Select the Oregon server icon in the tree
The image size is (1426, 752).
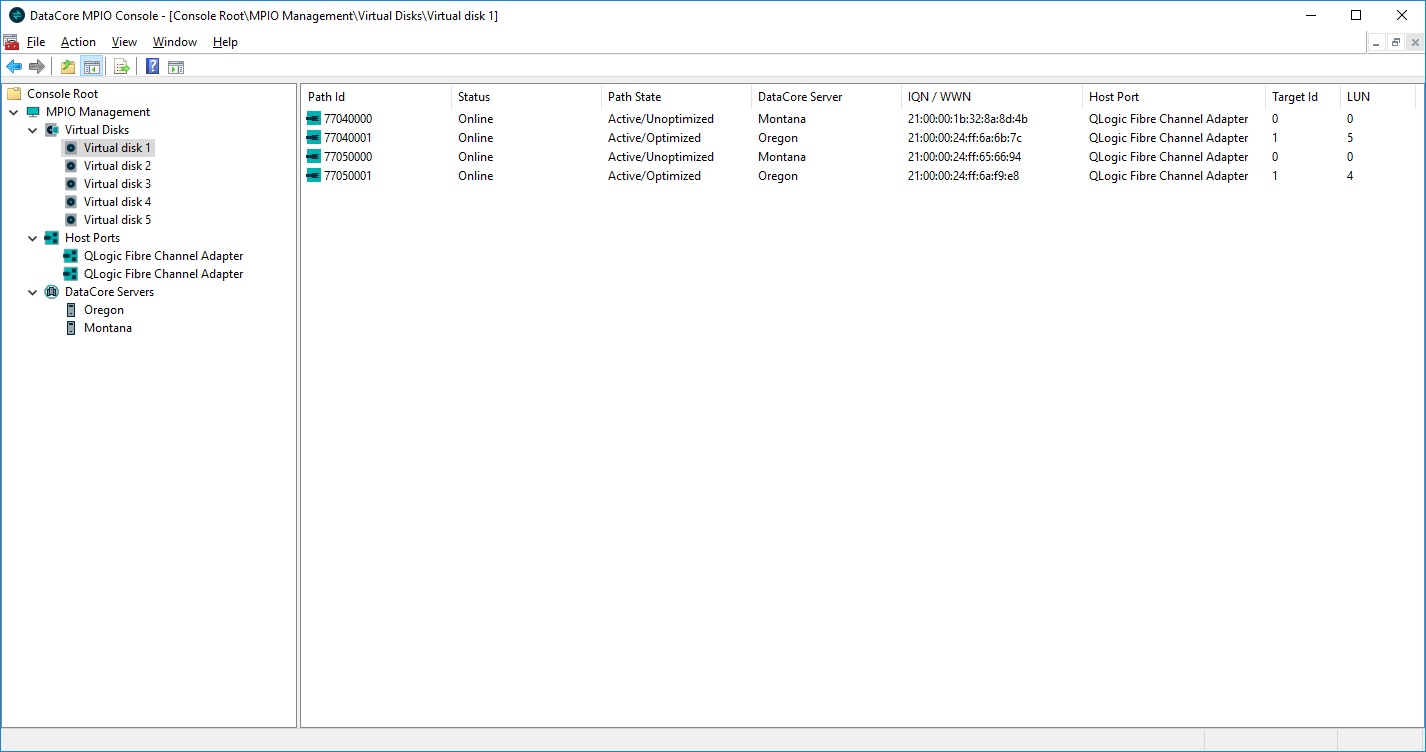click(x=71, y=310)
